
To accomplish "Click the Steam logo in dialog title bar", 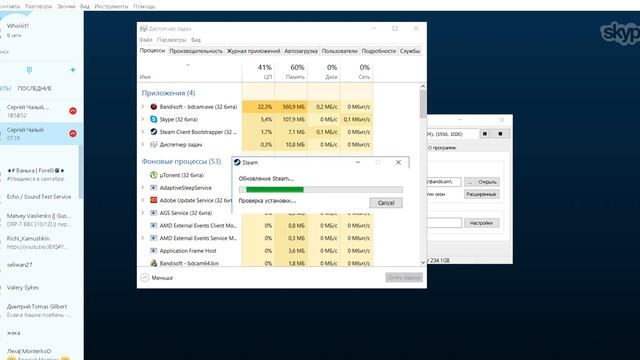I will click(x=237, y=162).
